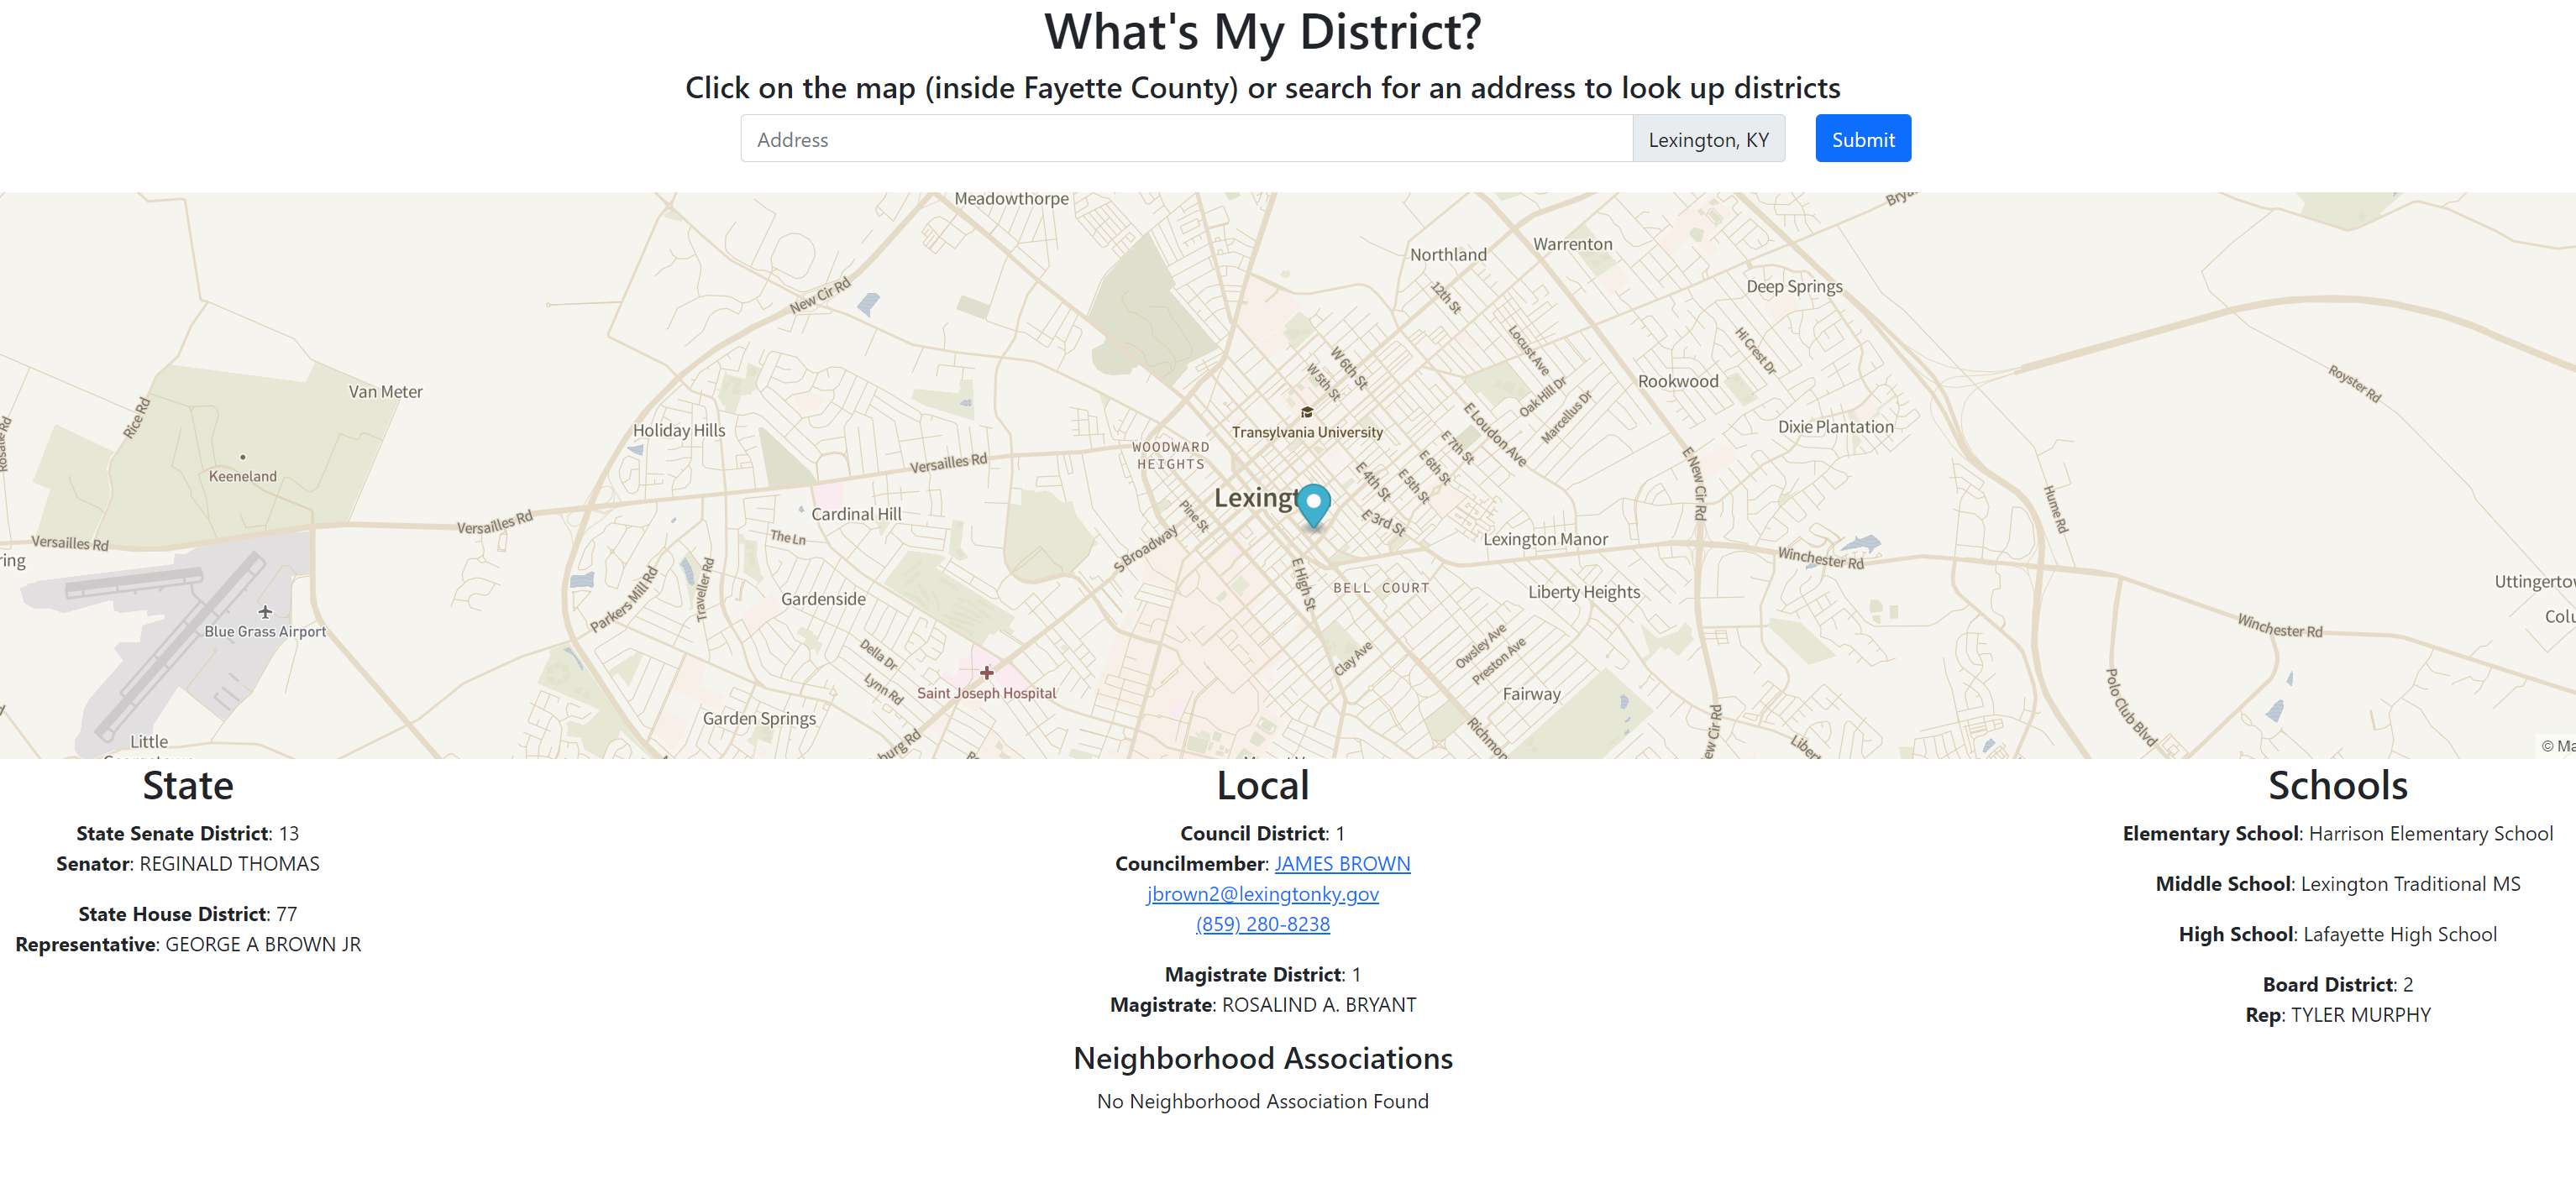Click the Lexington, KY label beside the address box
The image size is (2576, 1178).
[x=1708, y=139]
